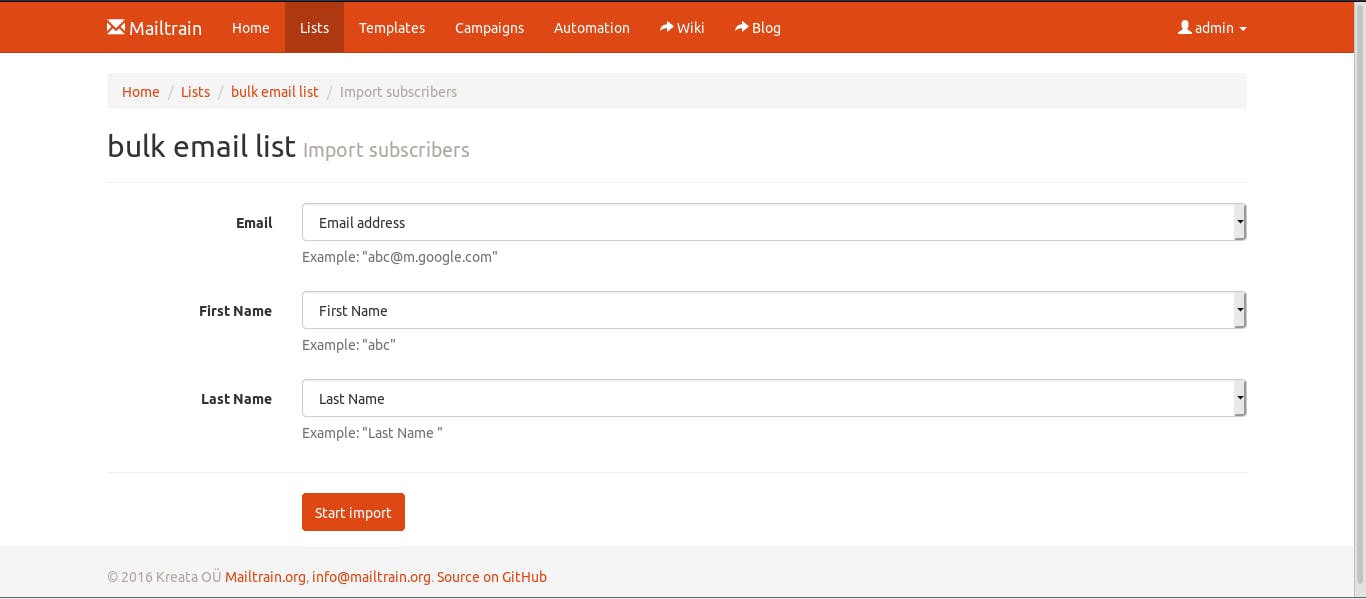This screenshot has width=1366, height=599.
Task: Follow the Home breadcrumb link
Action: point(141,91)
